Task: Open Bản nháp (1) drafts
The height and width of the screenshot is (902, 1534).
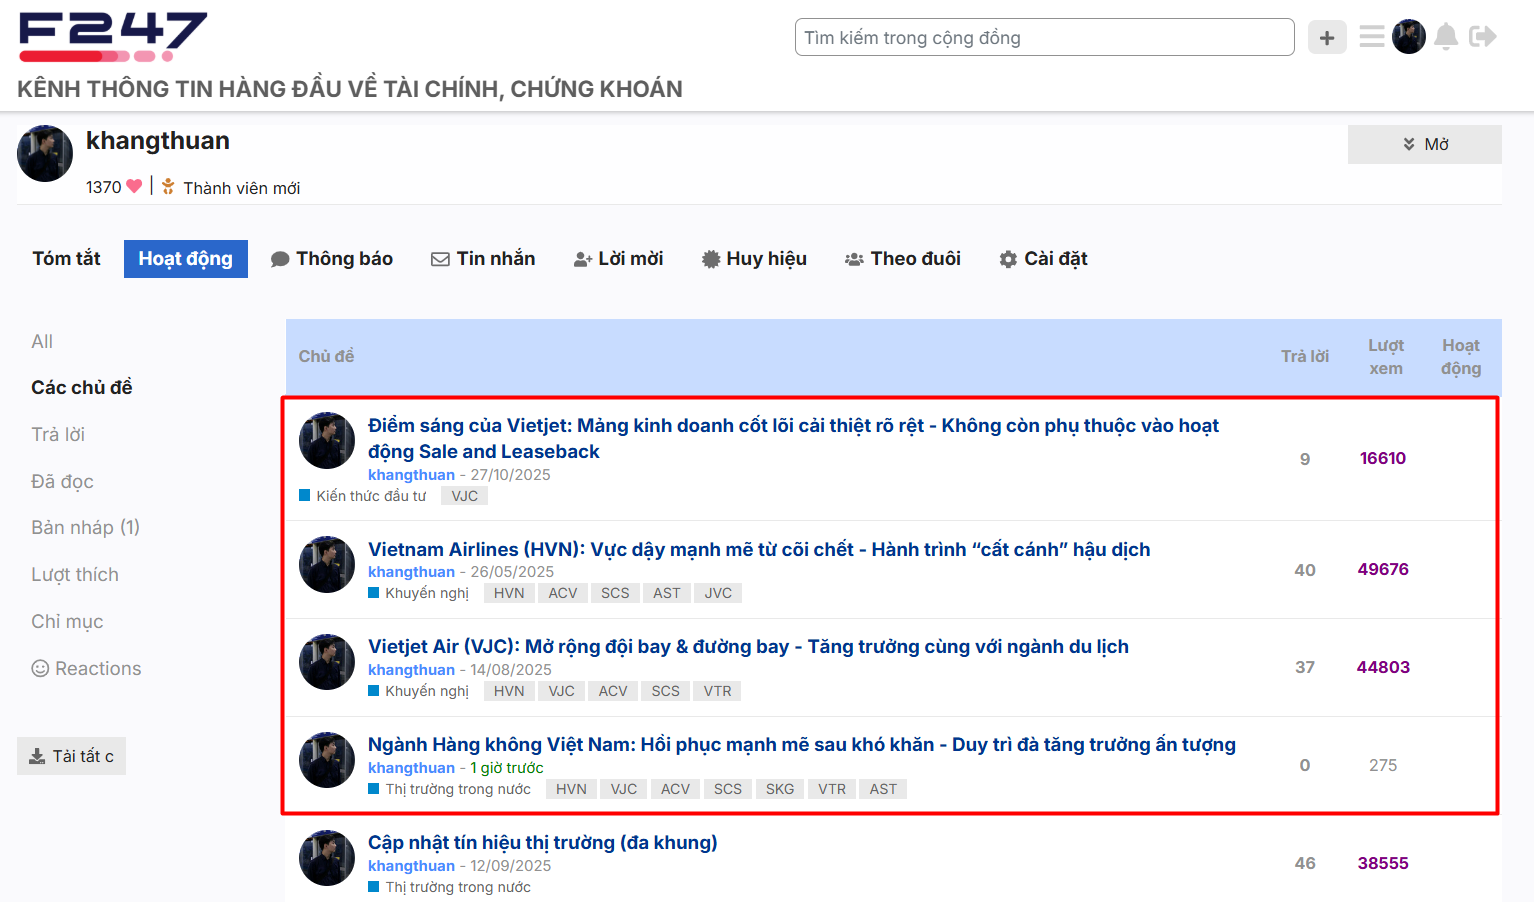Action: coord(85,528)
